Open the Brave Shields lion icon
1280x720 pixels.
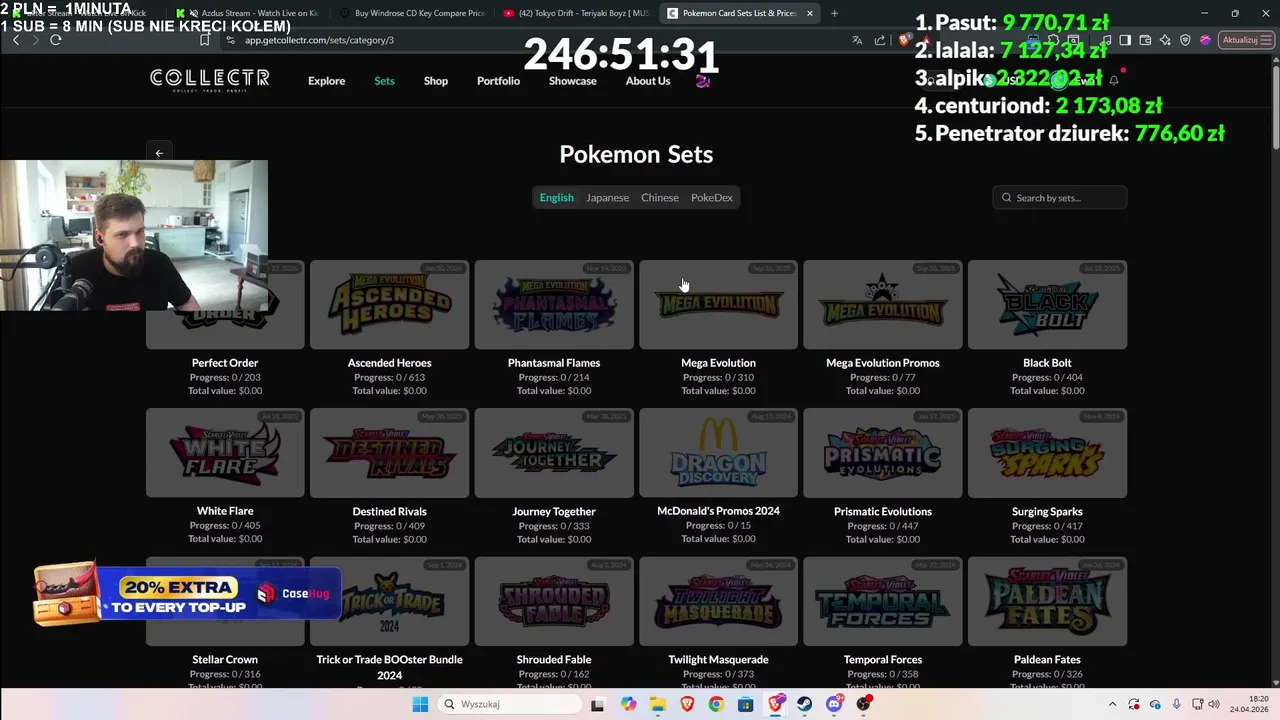tap(904, 40)
